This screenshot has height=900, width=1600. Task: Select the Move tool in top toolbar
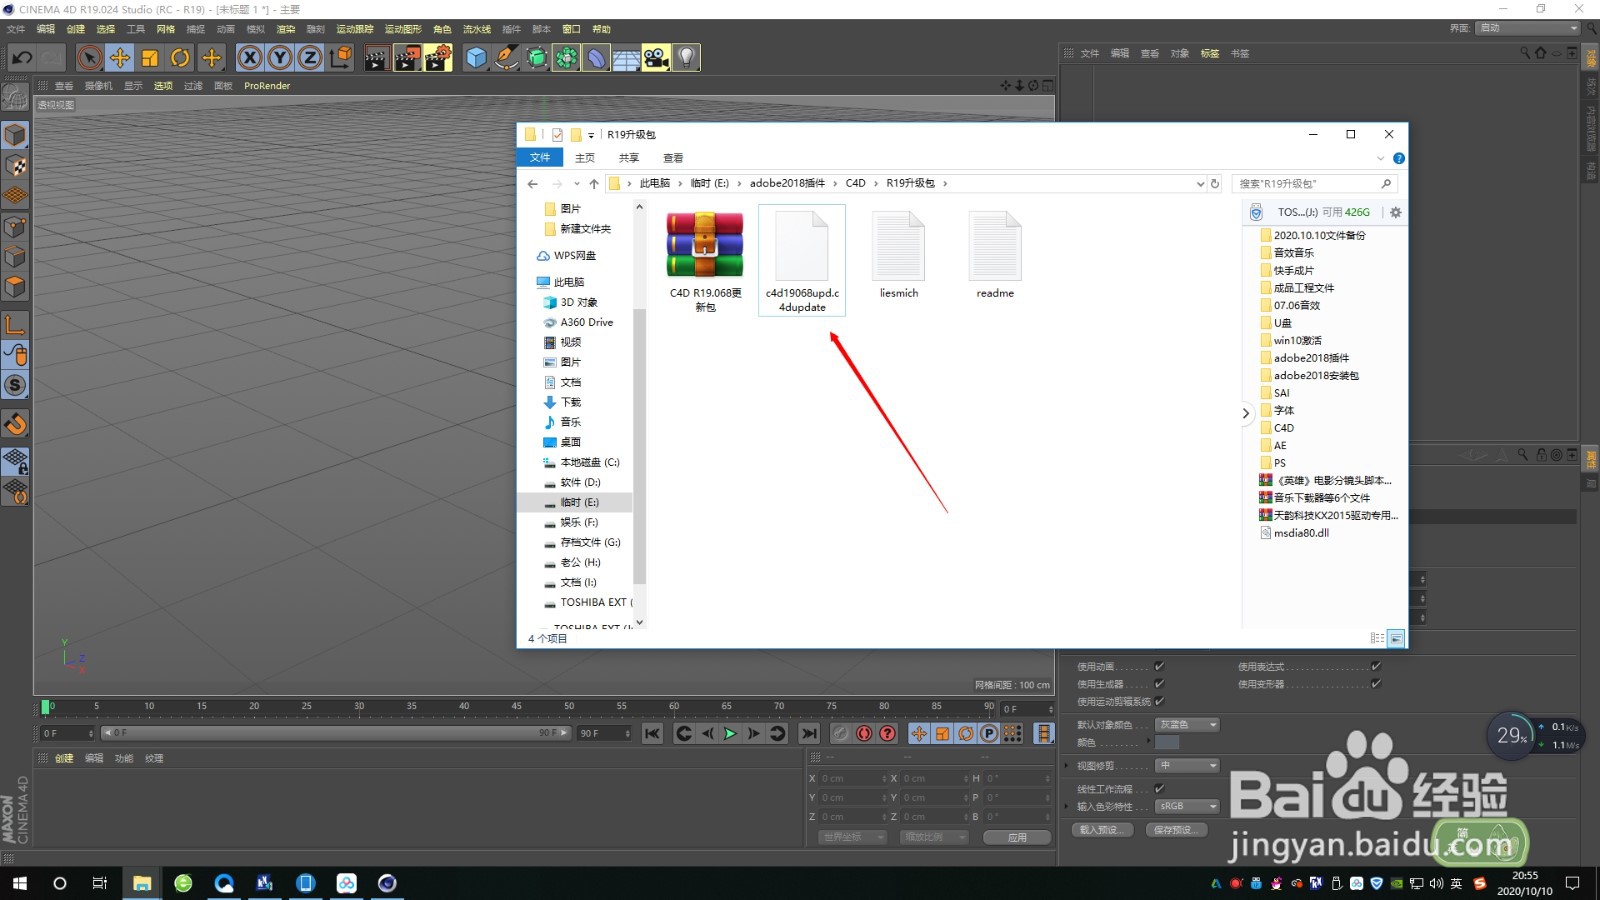click(120, 58)
